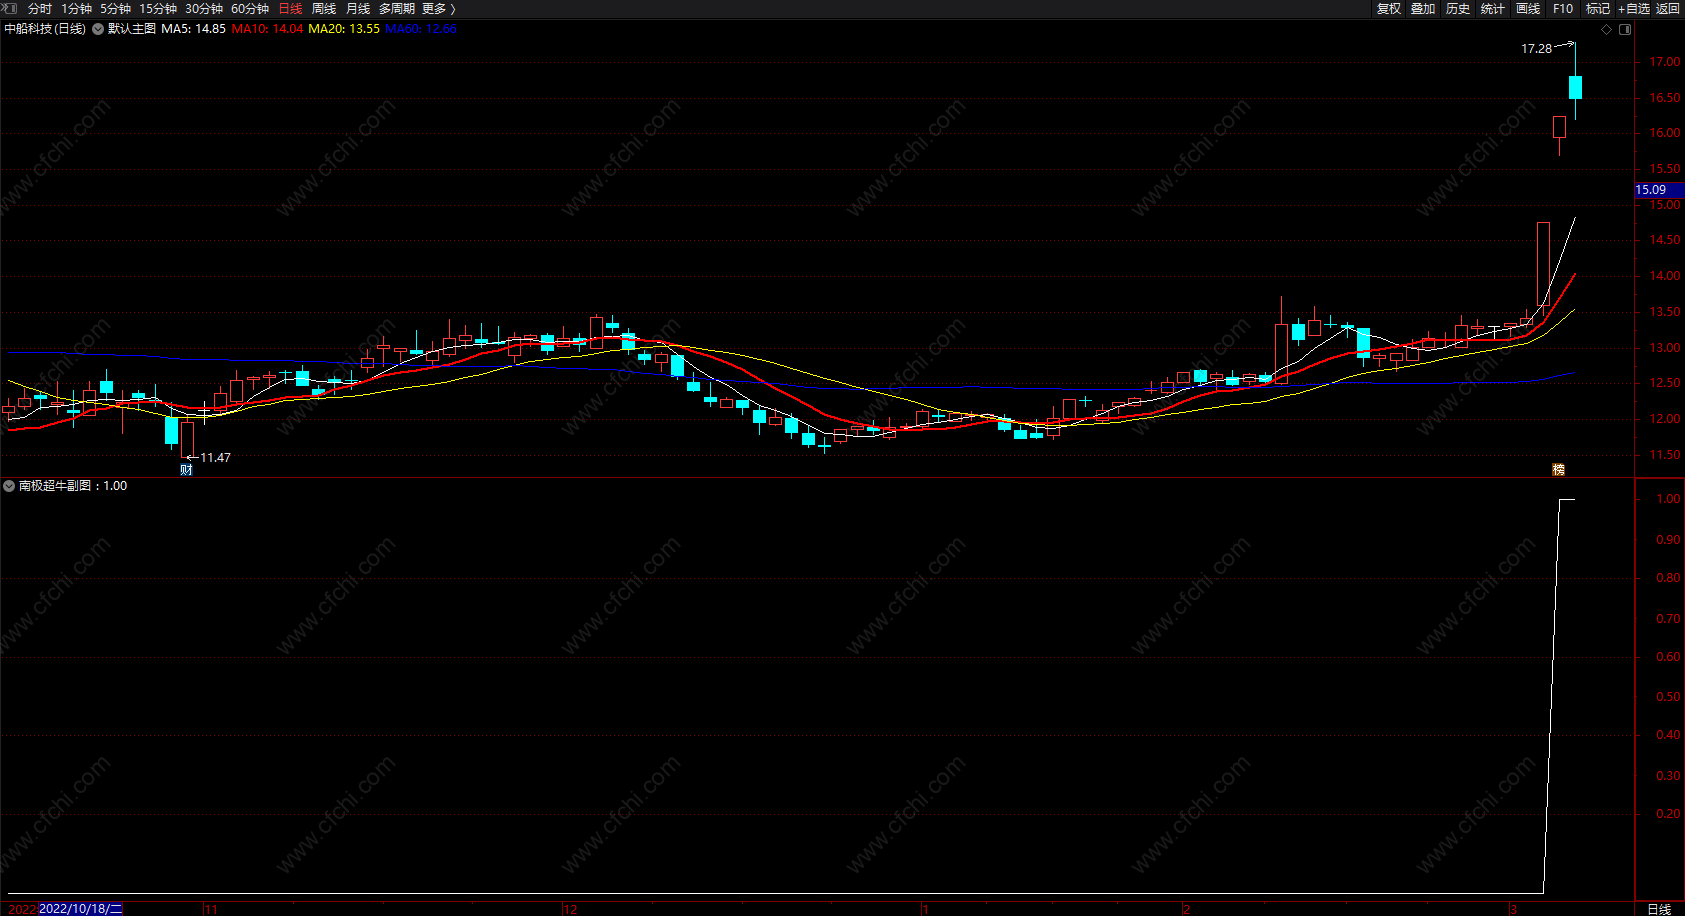Open the 复权 adjustment option

click(1389, 8)
